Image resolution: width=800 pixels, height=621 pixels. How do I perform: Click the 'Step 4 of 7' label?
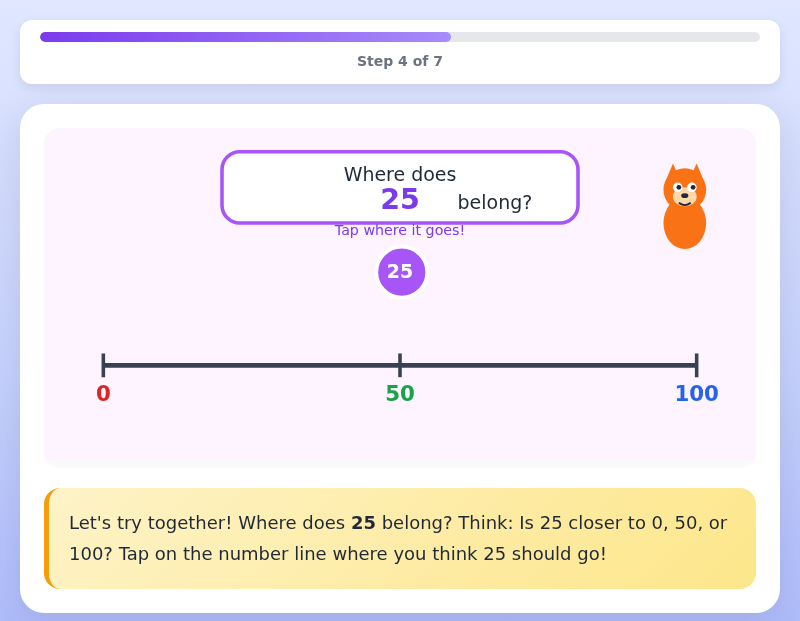pyautogui.click(x=400, y=61)
